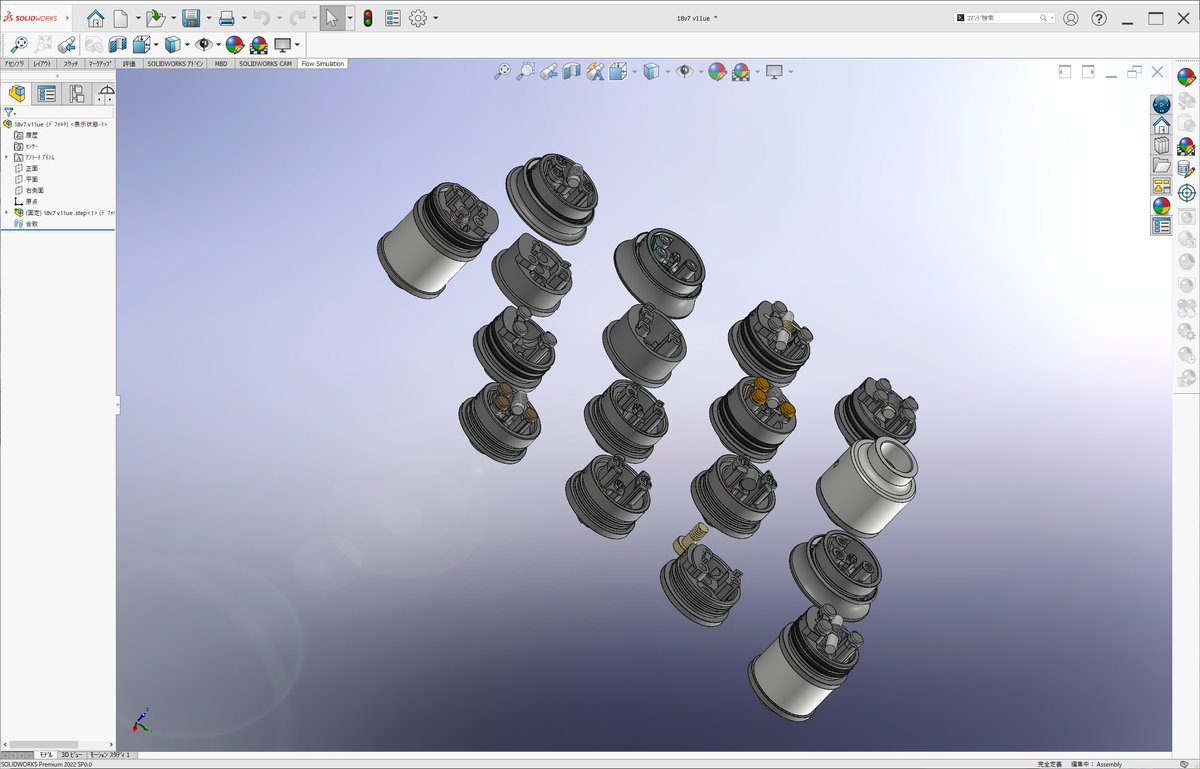Image resolution: width=1200 pixels, height=769 pixels.
Task: Click View Settings monitor icon in upper-left toolbar
Action: [282, 44]
